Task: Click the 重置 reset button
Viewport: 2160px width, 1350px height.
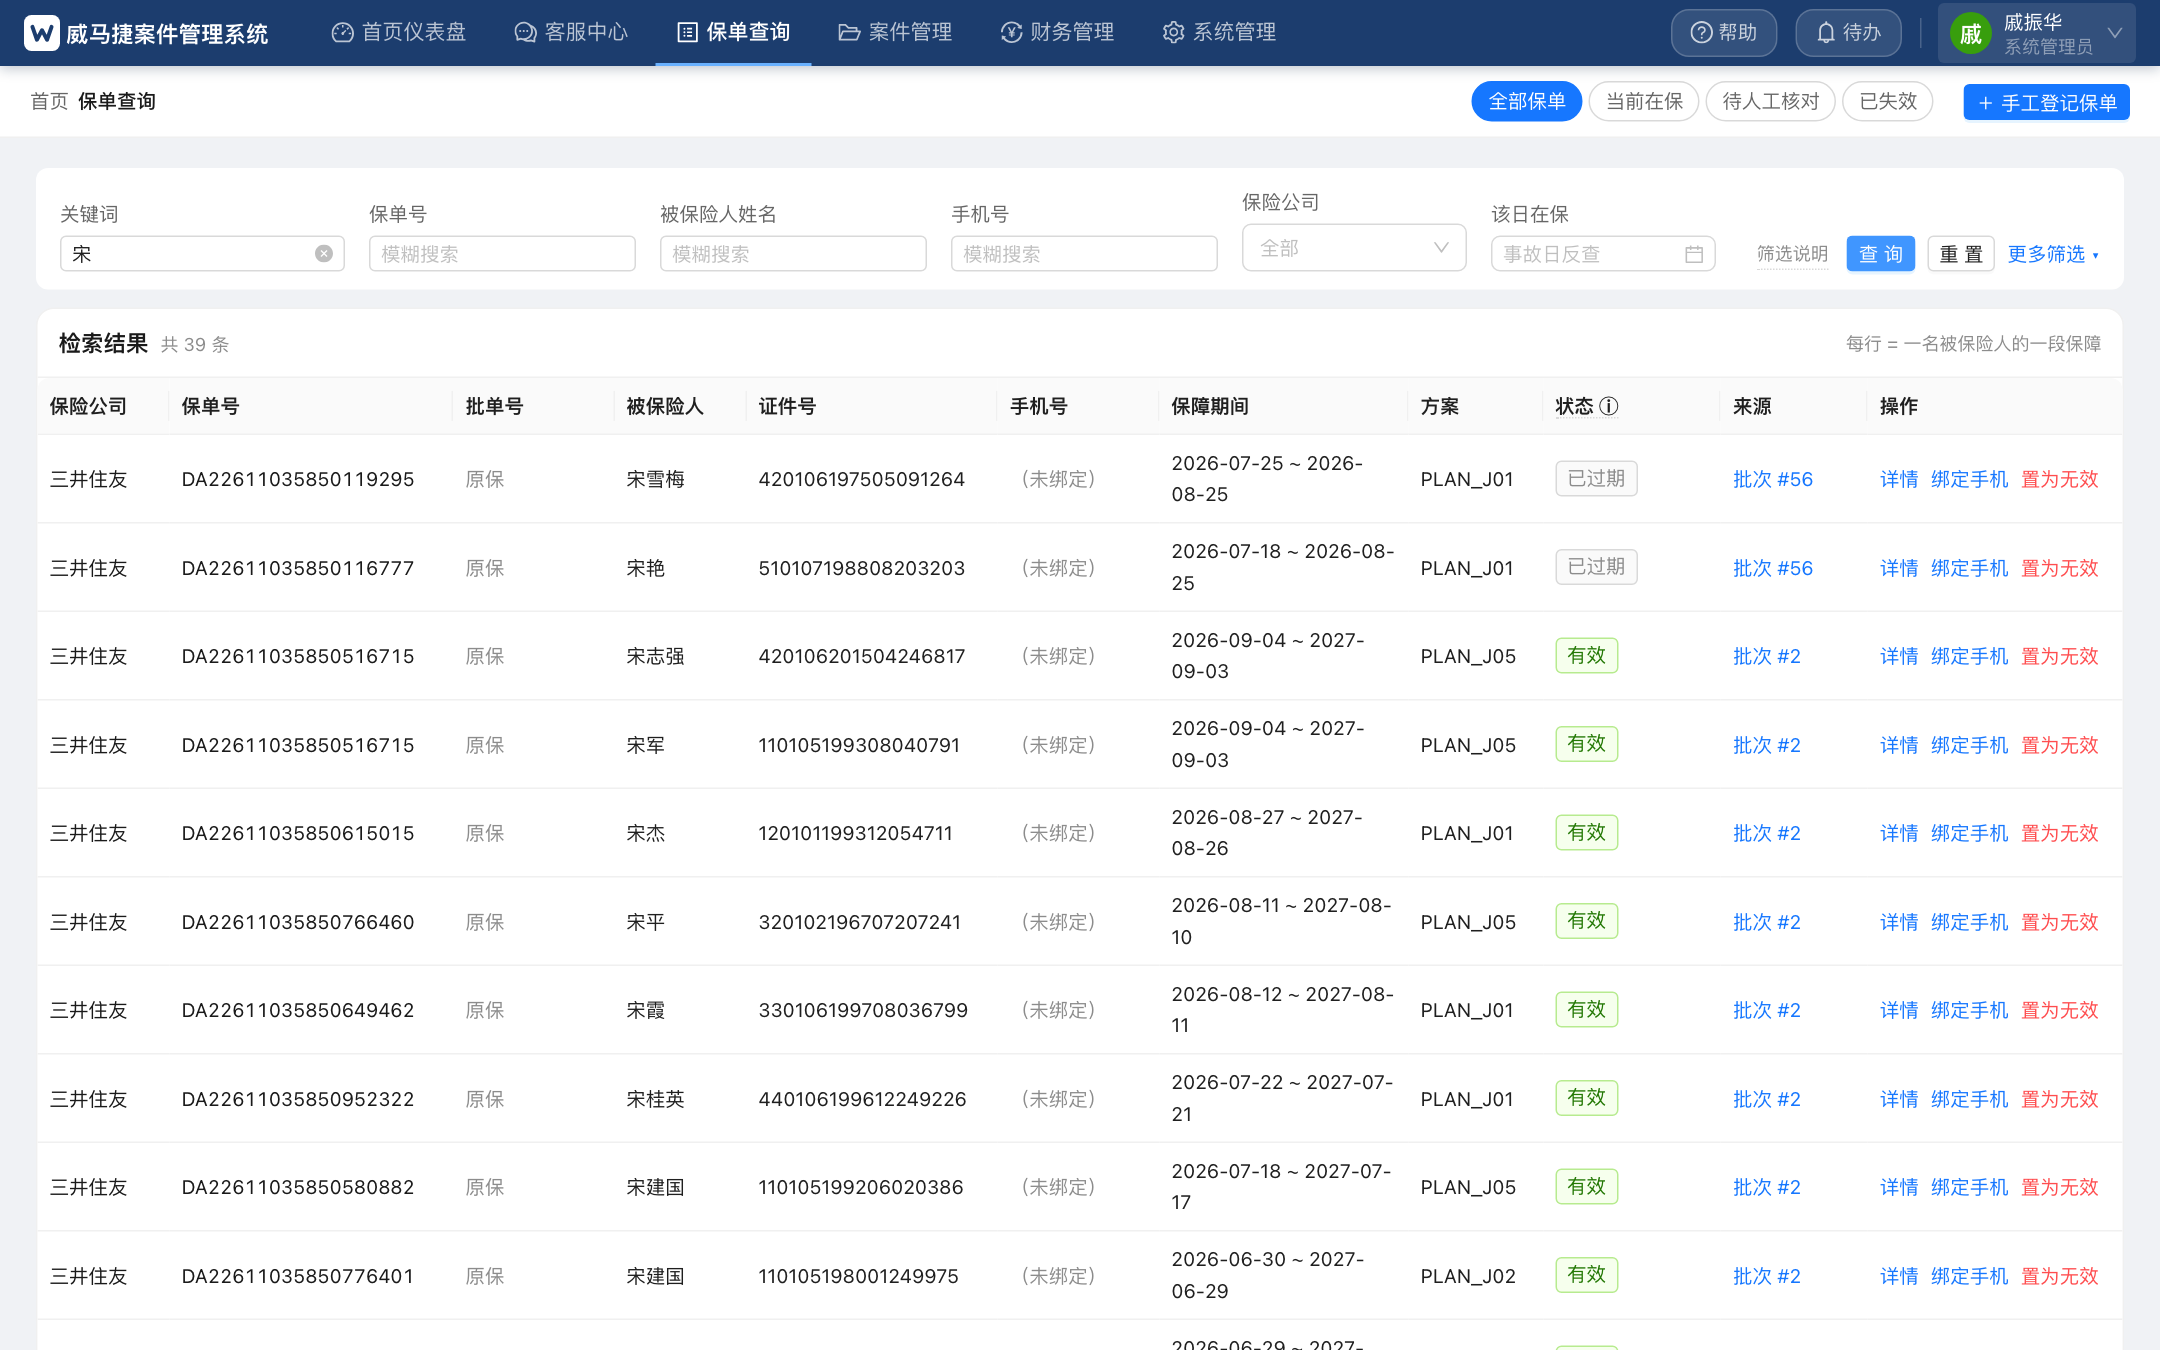Action: (x=1960, y=254)
